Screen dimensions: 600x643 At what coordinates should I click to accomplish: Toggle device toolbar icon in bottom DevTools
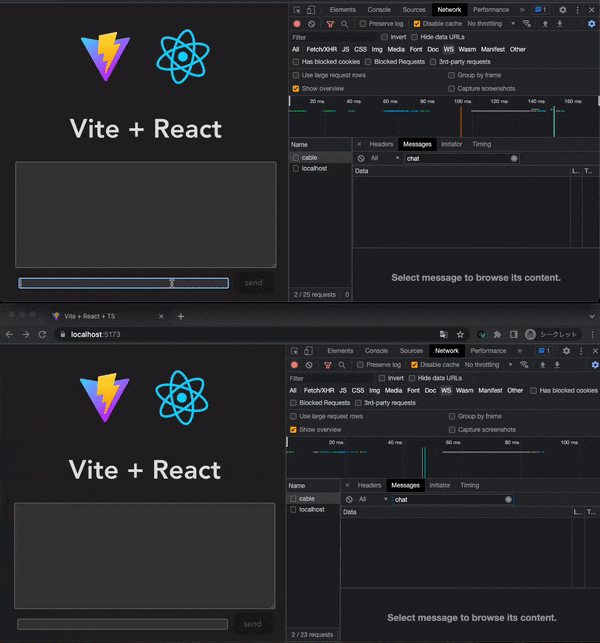coord(308,351)
